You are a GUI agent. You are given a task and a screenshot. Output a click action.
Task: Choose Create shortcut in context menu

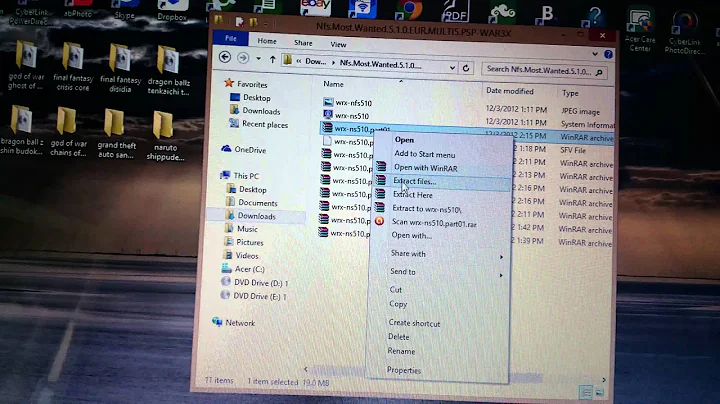(x=414, y=323)
